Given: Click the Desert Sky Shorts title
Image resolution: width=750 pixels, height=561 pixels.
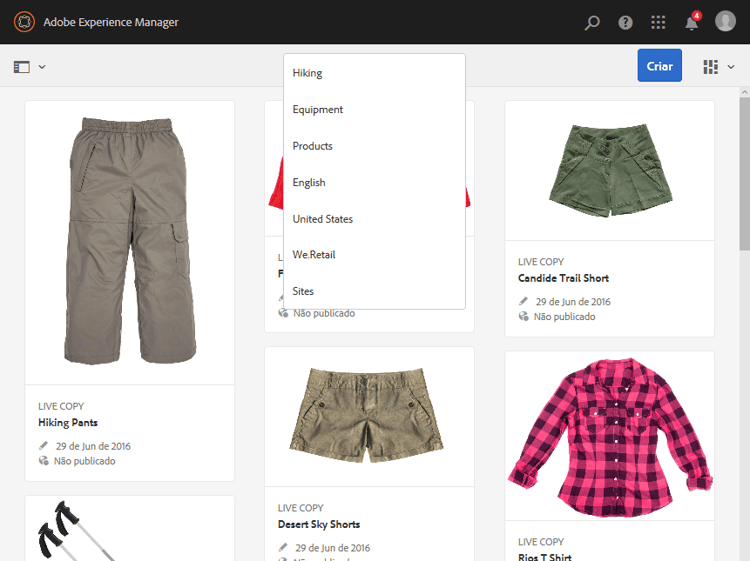Looking at the screenshot, I should (x=319, y=524).
